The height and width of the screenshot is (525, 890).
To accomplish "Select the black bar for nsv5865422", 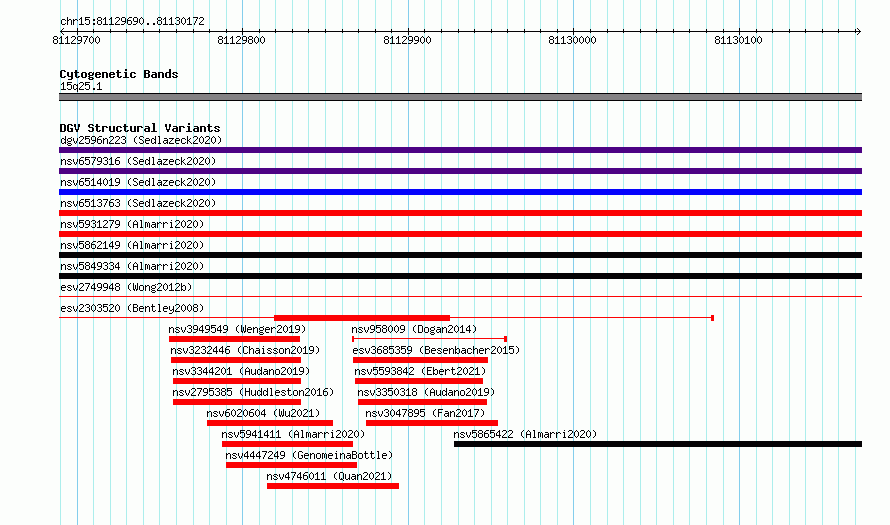I will click(658, 444).
